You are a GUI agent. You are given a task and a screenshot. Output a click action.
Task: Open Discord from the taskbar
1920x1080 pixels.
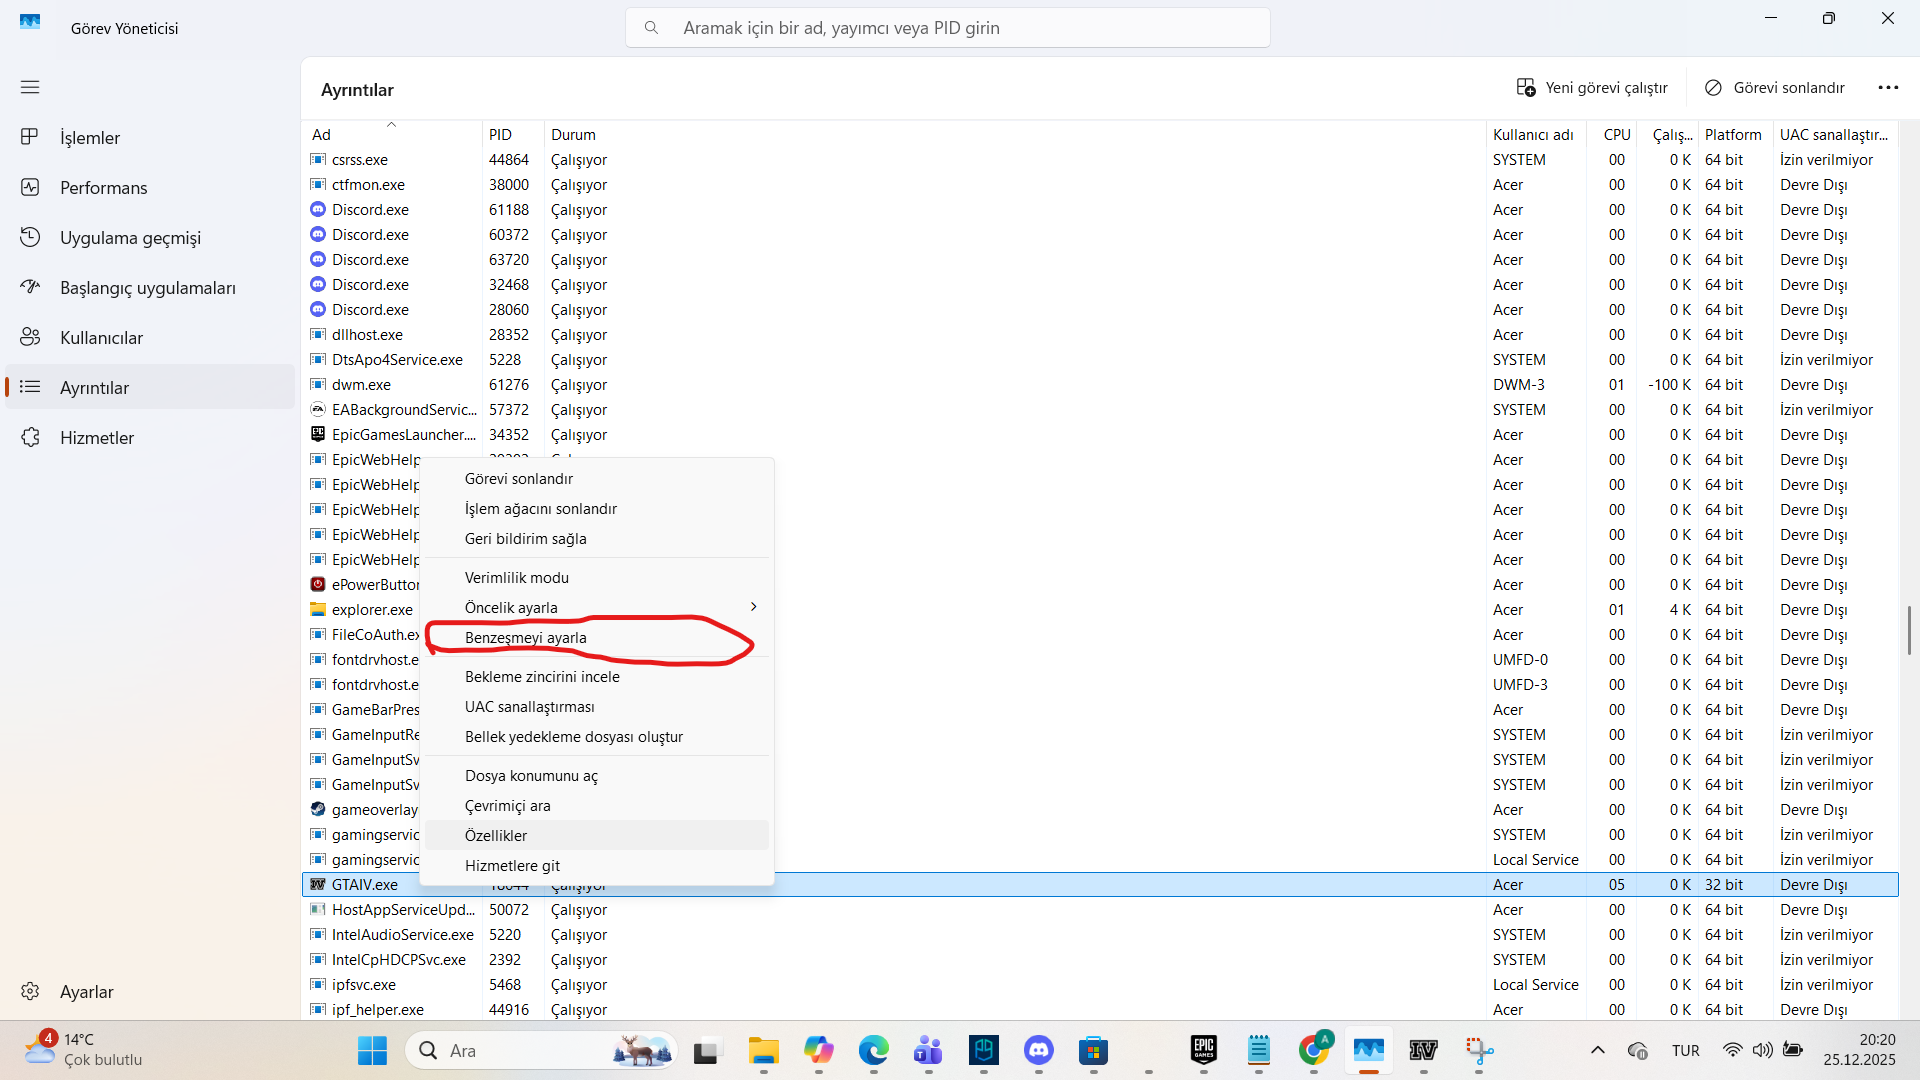pyautogui.click(x=1038, y=1051)
